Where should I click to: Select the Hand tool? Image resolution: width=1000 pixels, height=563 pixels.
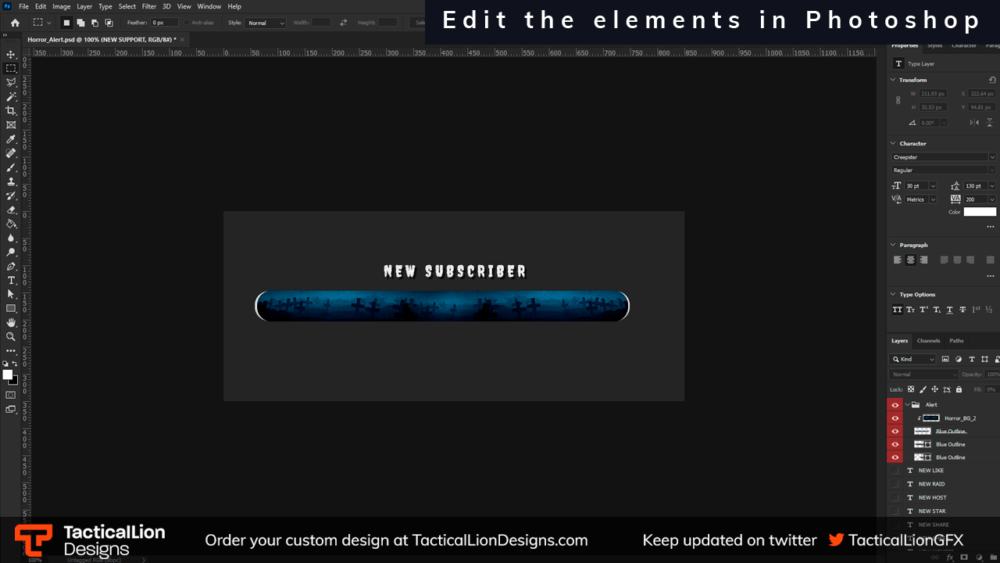click(11, 322)
